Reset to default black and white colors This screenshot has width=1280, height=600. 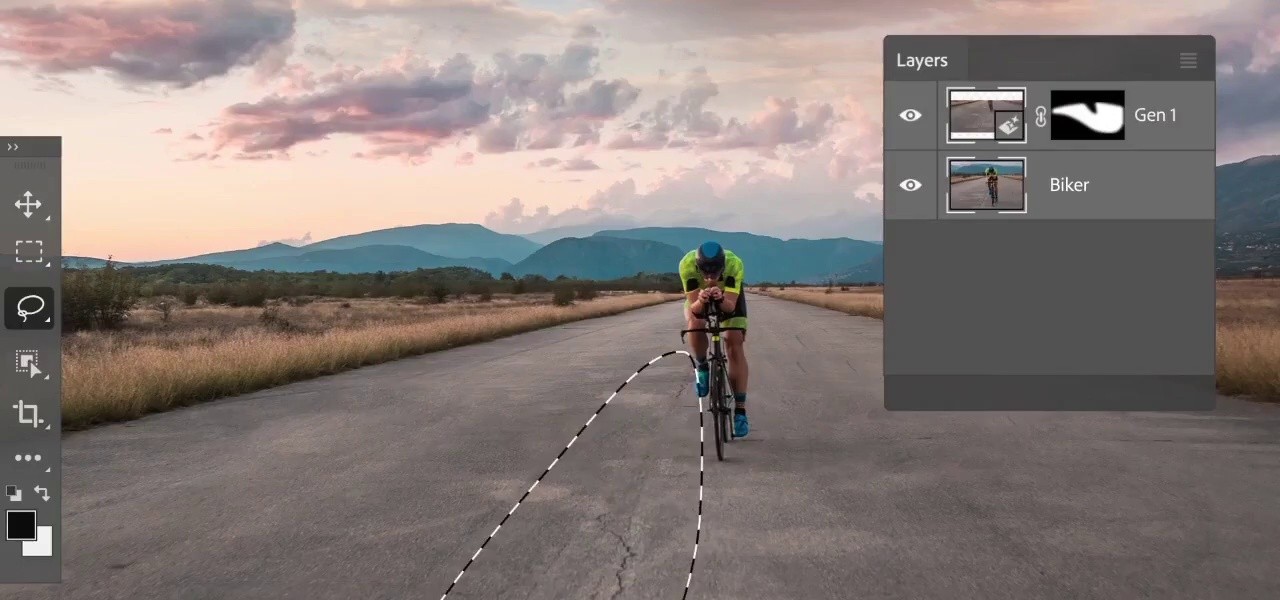(13, 493)
